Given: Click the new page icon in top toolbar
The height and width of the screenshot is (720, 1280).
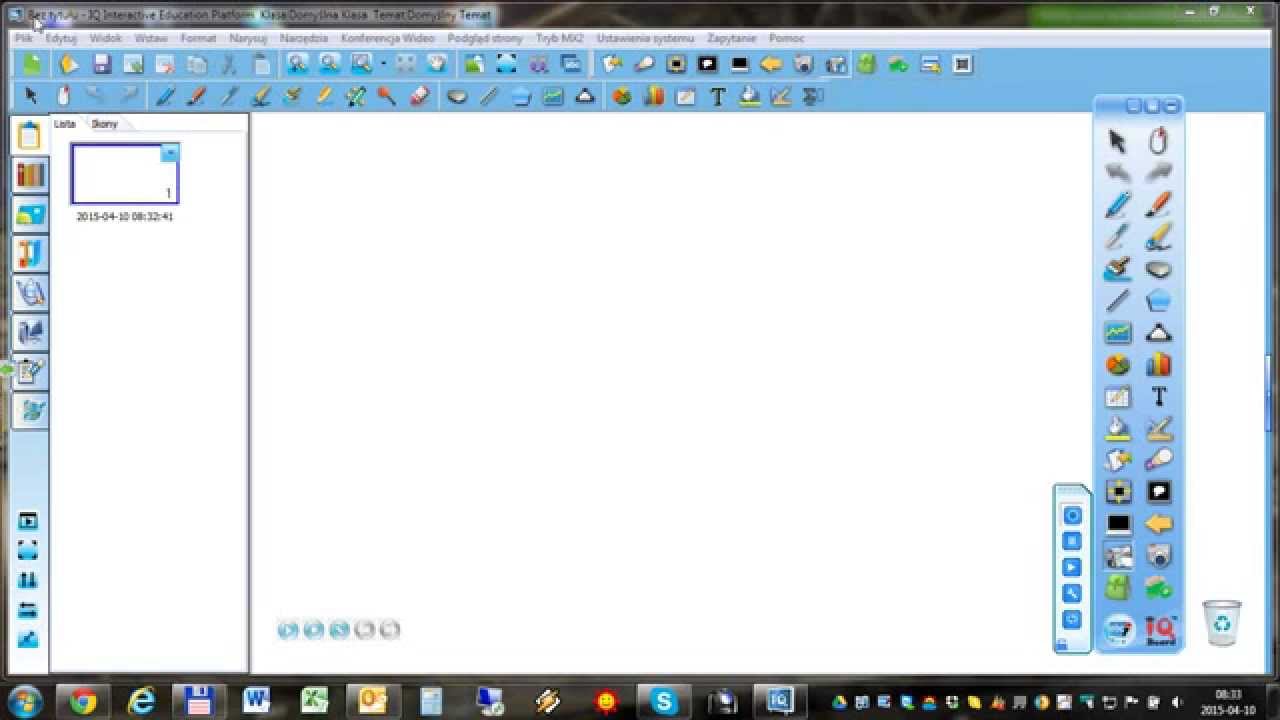Looking at the screenshot, I should [x=33, y=64].
